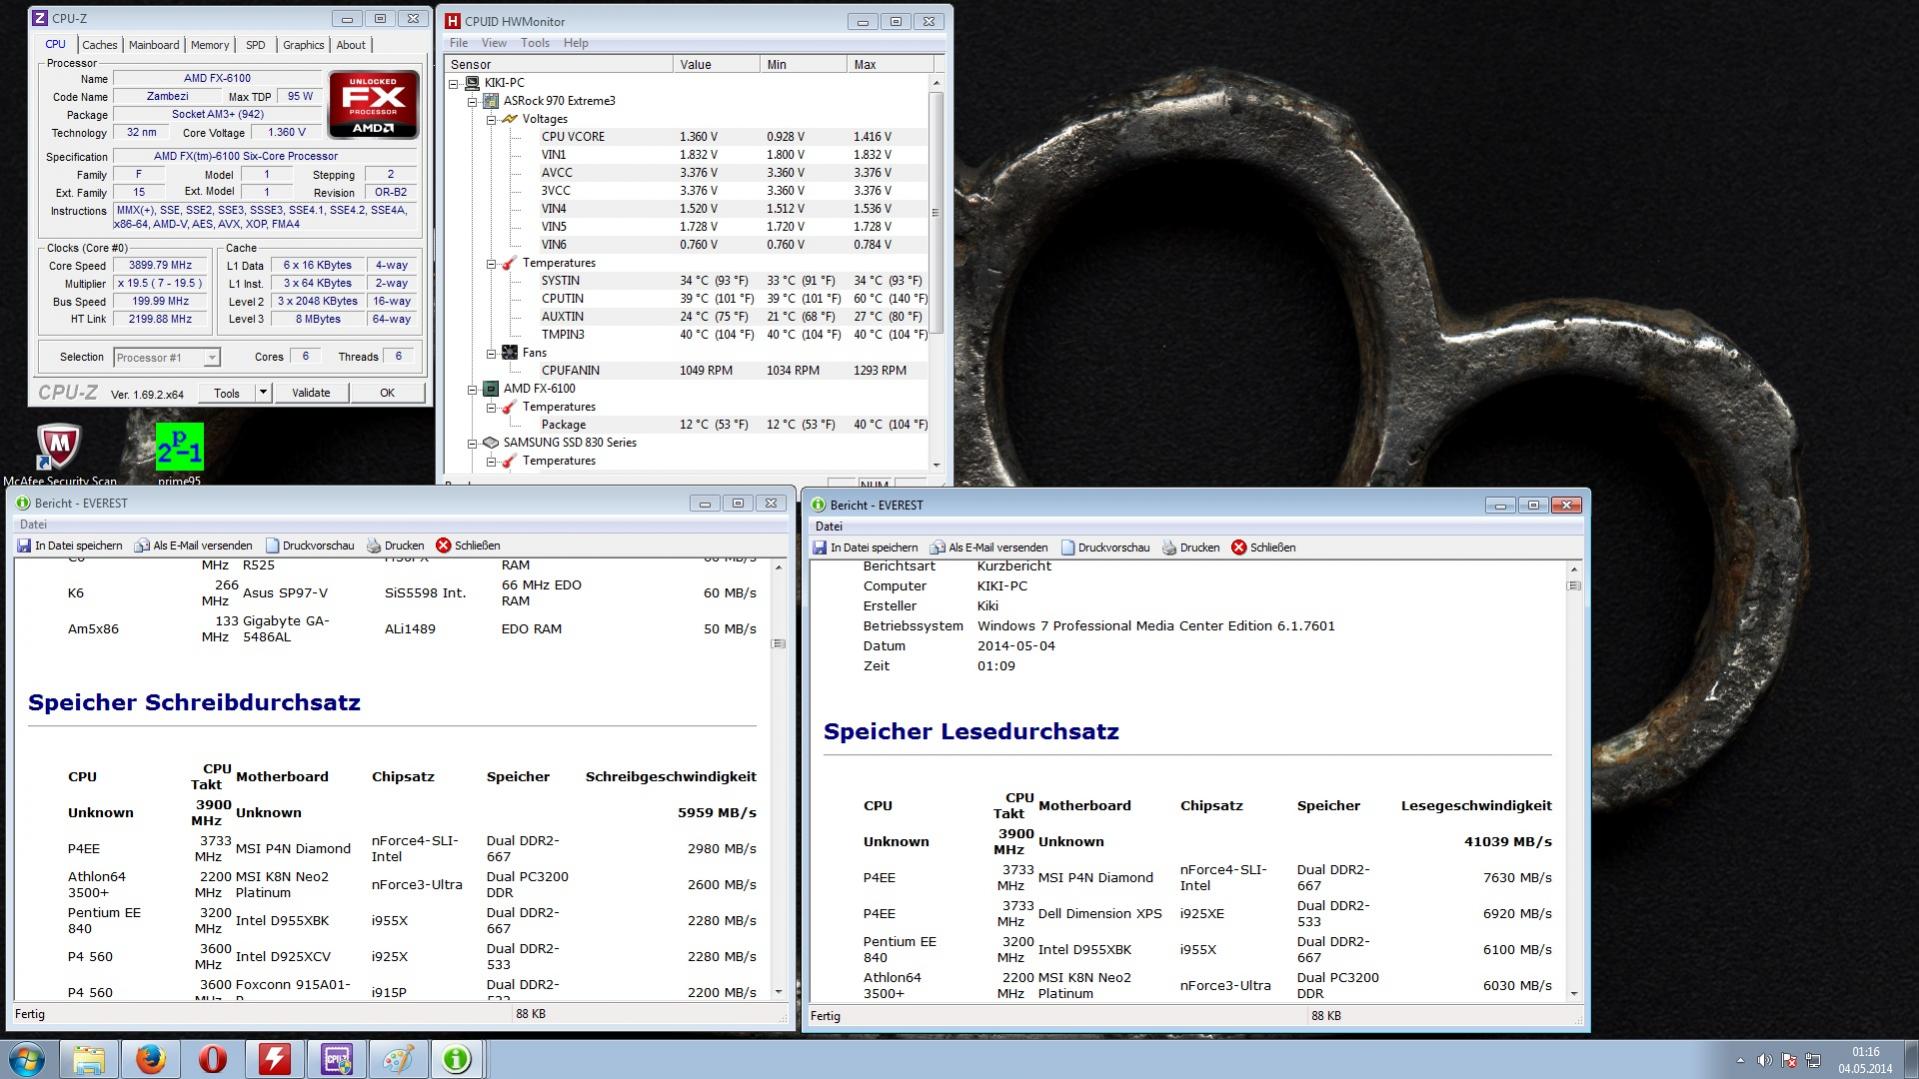
Task: Open the Help menu in HWMonitor
Action: click(576, 43)
